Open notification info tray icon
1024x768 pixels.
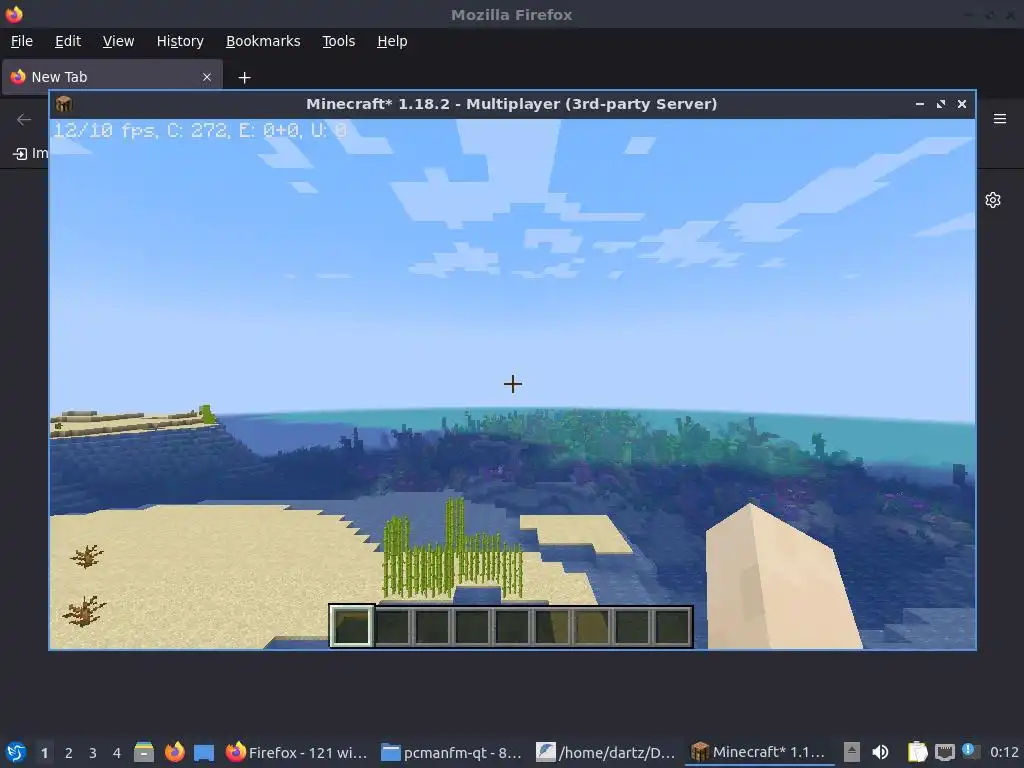tap(970, 751)
